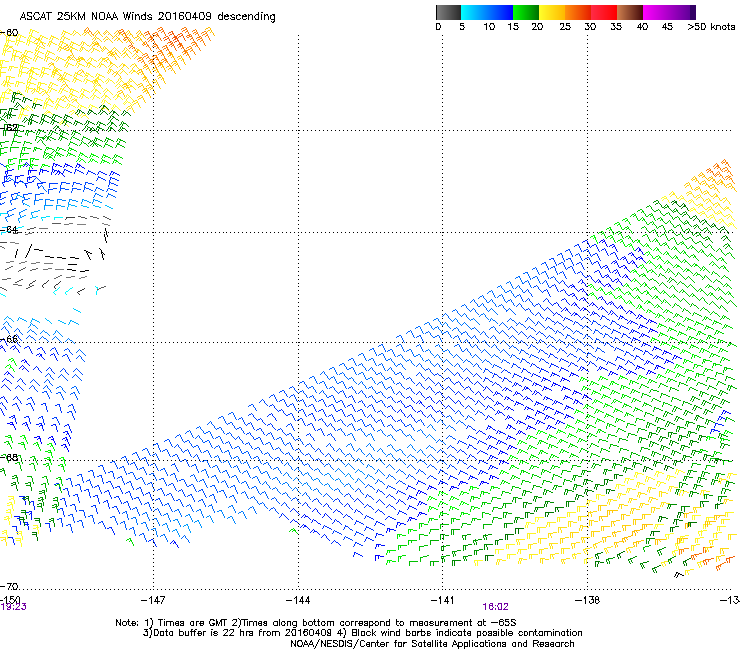Click the '-66' latitude label

tap(9, 339)
